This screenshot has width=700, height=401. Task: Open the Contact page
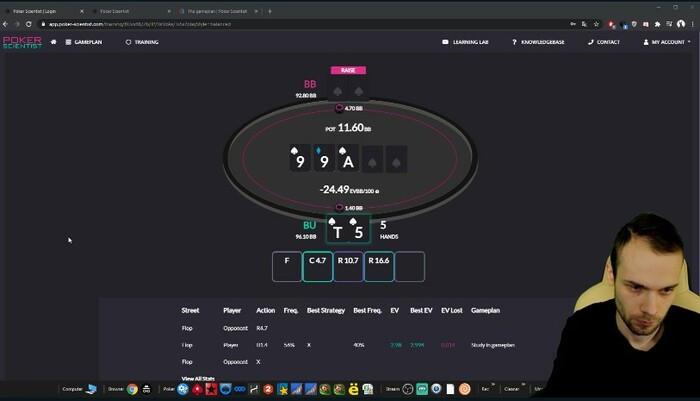604,42
